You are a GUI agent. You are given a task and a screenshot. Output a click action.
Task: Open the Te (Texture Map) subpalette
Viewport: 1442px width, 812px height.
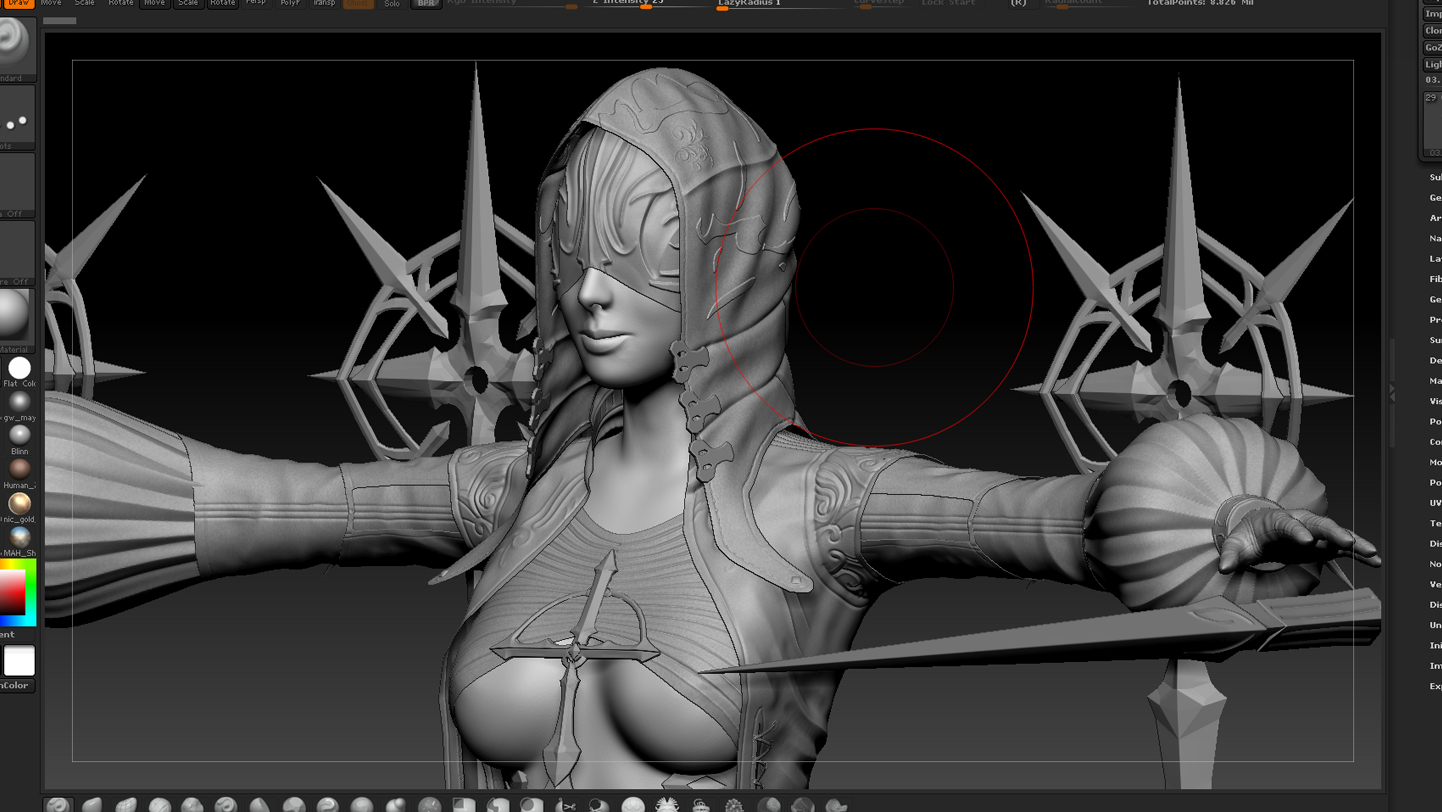tap(1435, 523)
